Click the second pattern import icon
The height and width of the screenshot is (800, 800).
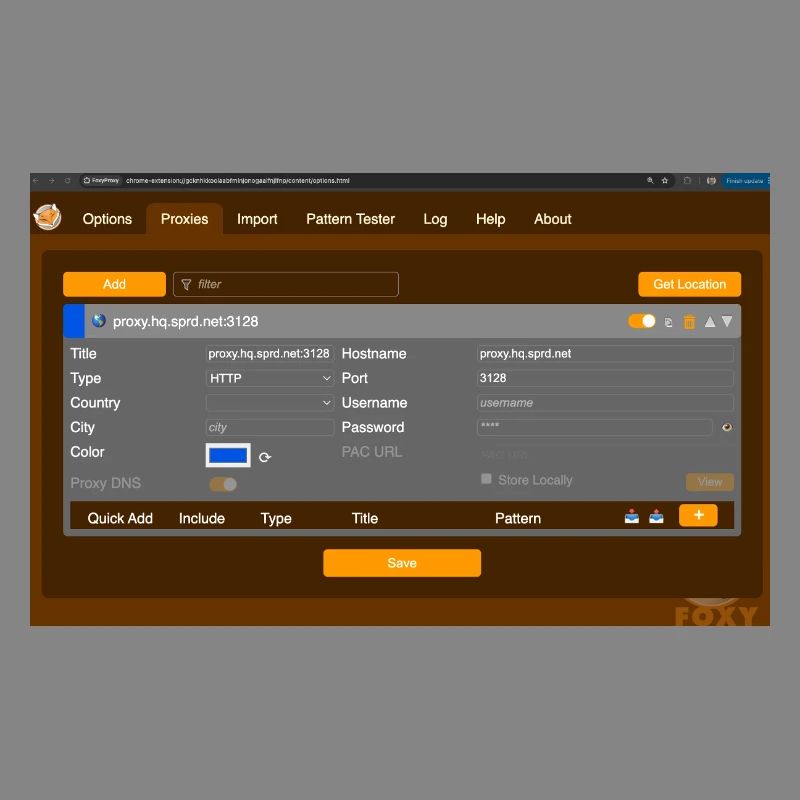pyautogui.click(x=656, y=517)
